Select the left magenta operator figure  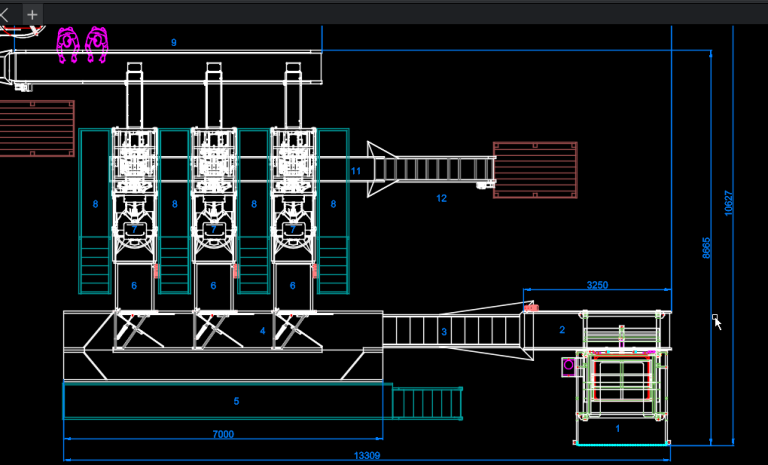[69, 44]
